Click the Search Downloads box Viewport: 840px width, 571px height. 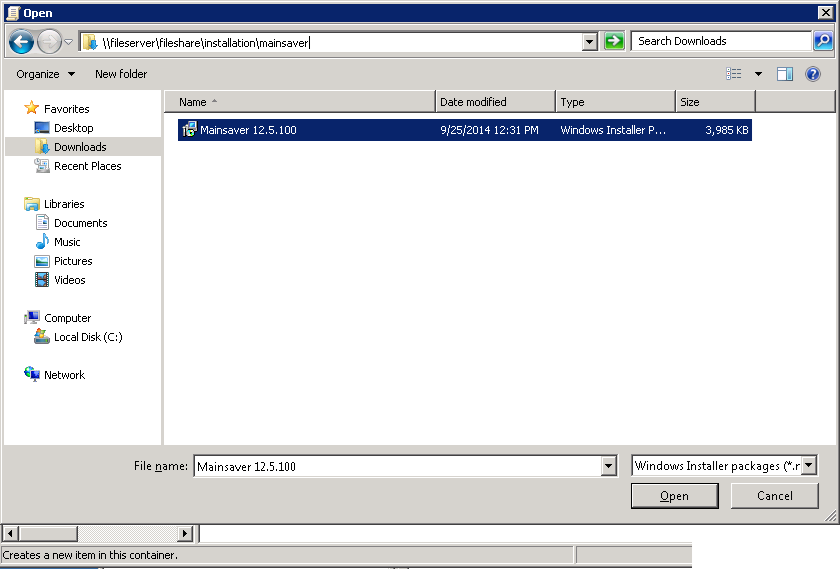point(721,41)
